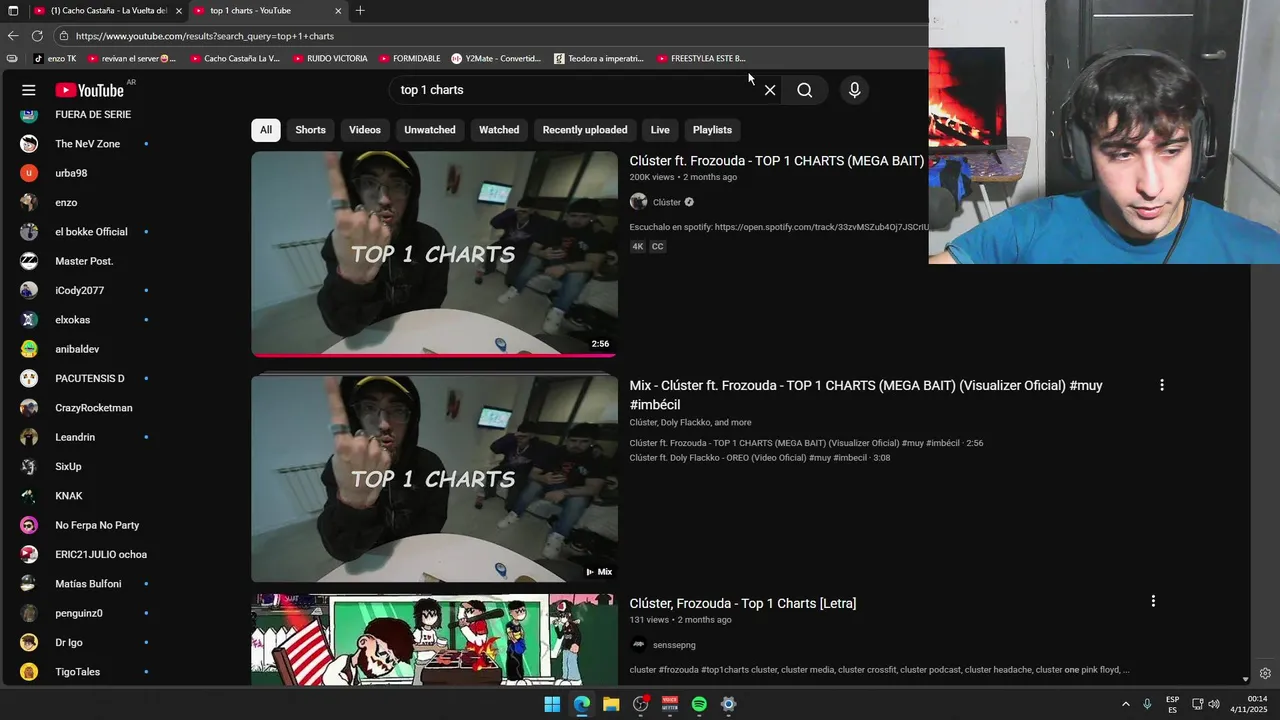Open the Teodora a imperatri... bookmark

(599, 59)
